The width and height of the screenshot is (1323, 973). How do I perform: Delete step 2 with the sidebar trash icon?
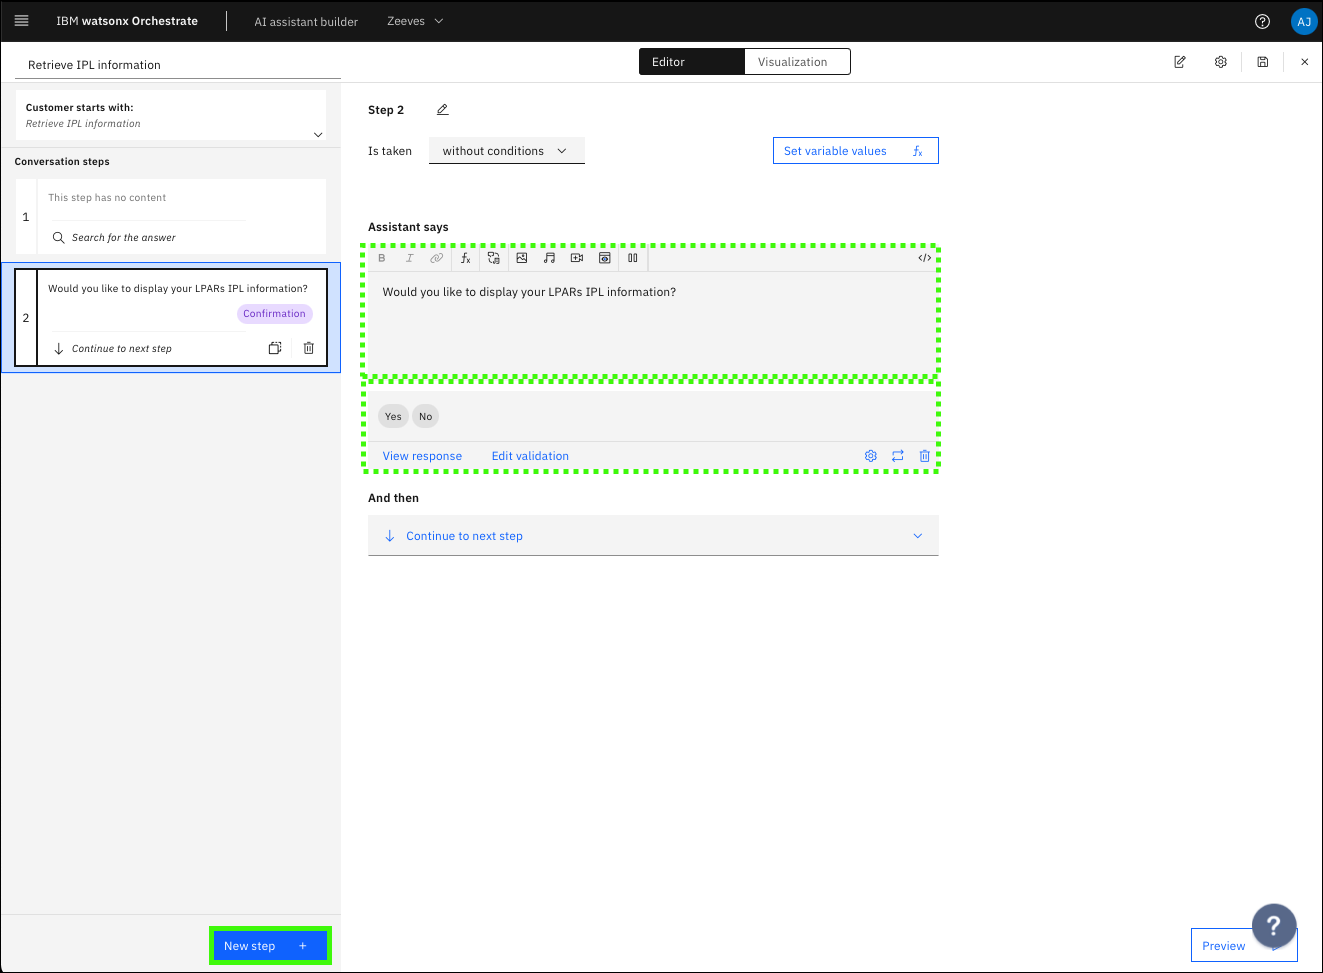[x=309, y=348]
